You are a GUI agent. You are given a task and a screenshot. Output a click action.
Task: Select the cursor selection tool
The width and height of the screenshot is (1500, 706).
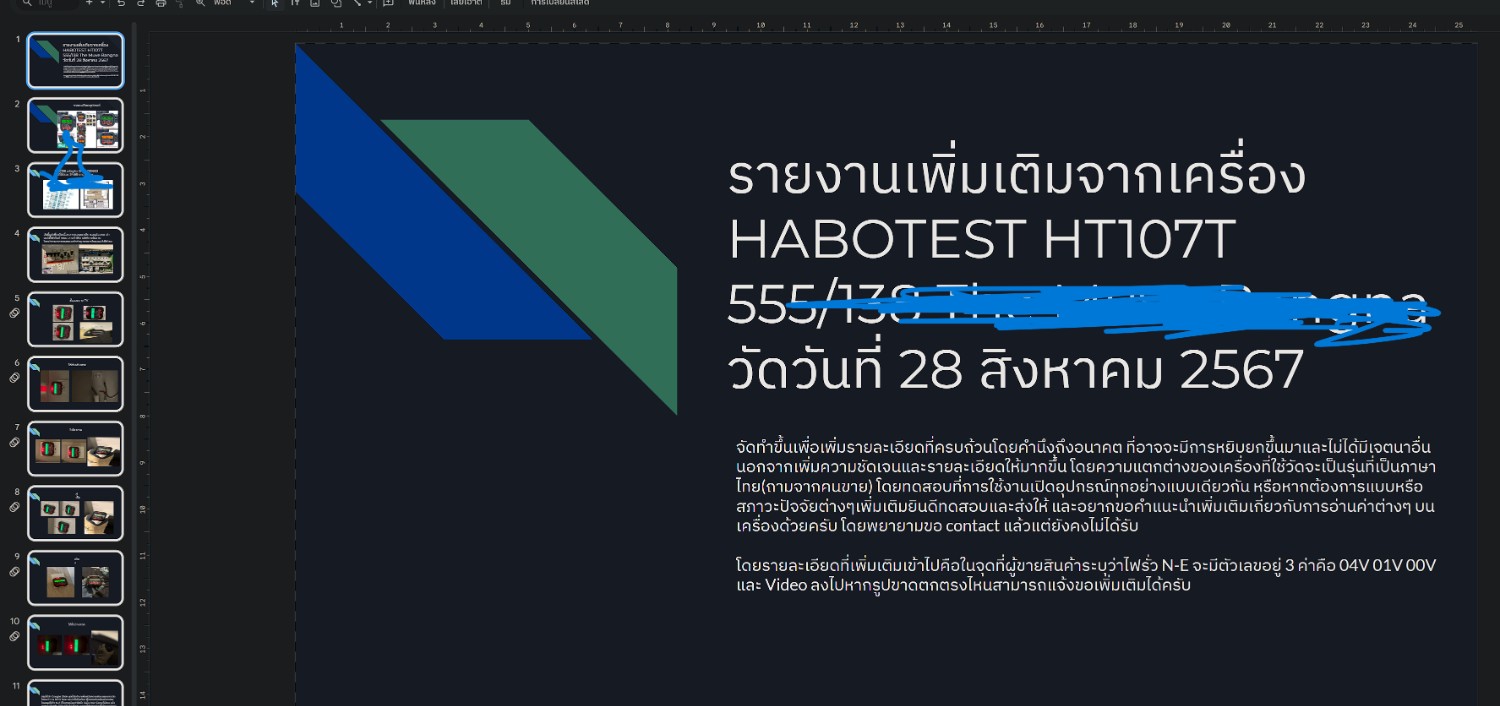coord(274,3)
